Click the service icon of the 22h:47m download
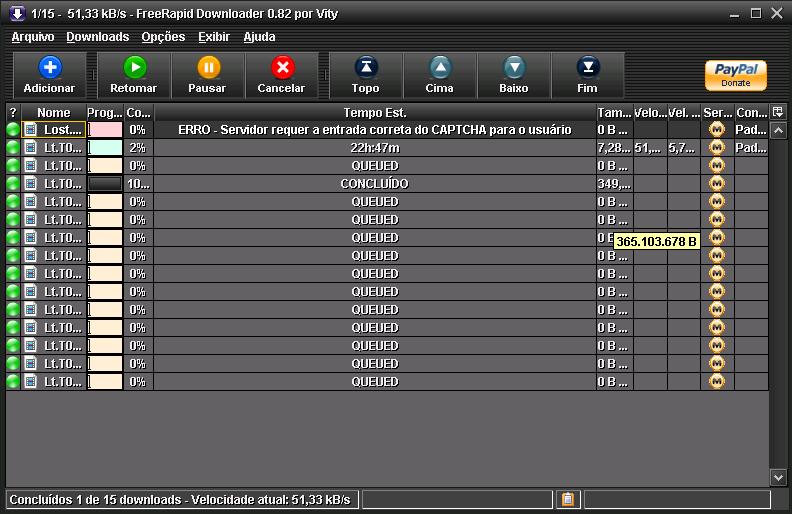The width and height of the screenshot is (792, 514). tap(716, 148)
